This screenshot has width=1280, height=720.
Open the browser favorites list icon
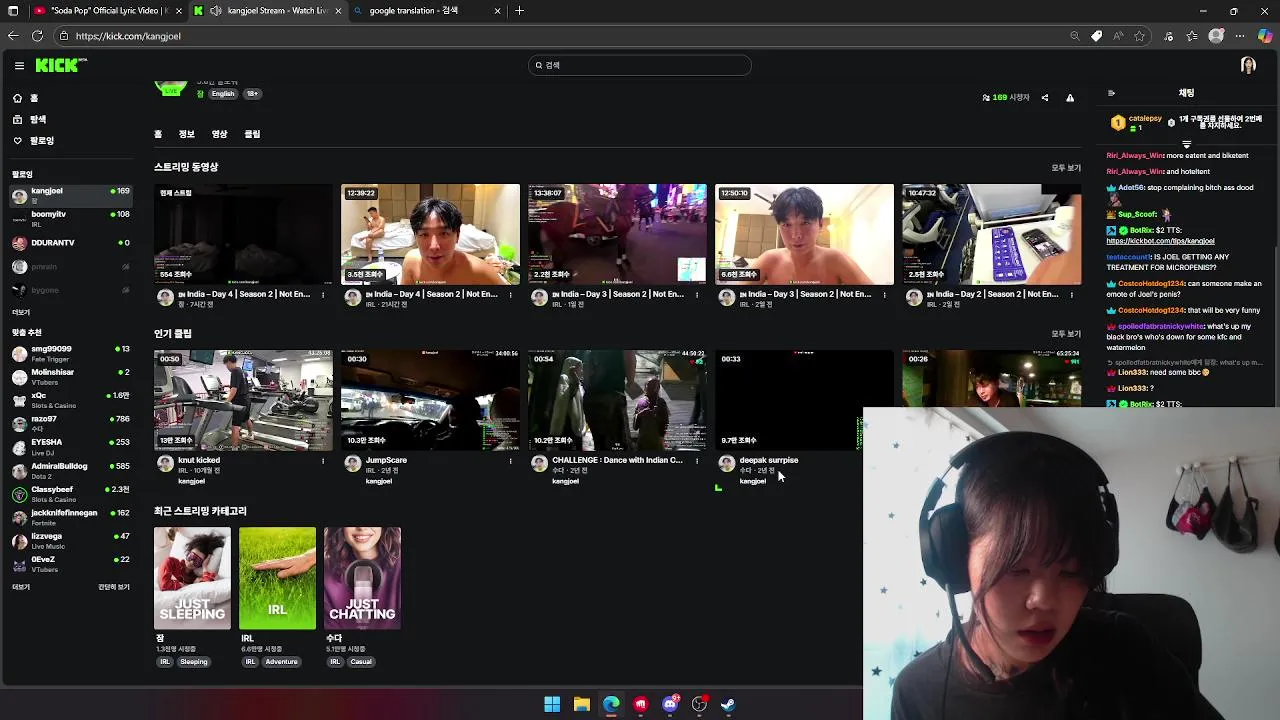(x=1192, y=36)
